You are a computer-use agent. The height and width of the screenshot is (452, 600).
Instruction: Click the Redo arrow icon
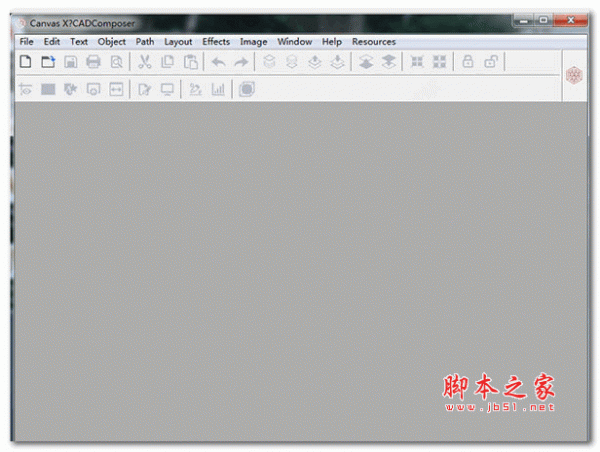[241, 62]
